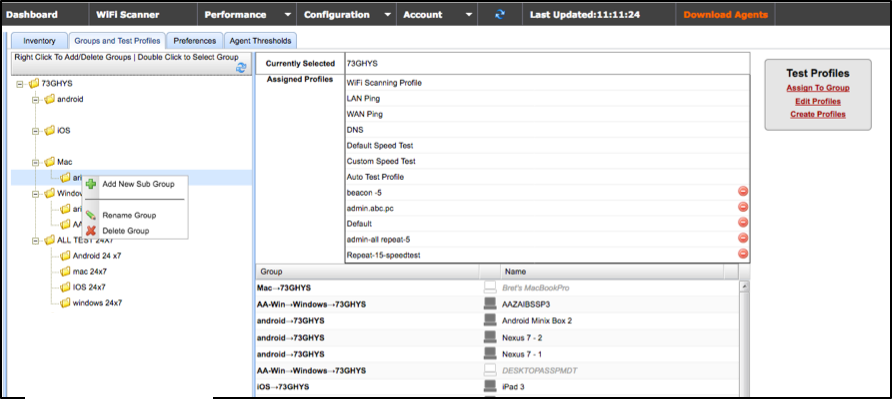Click the folder icon of Android 24 x7
Viewport: 892px width, 399px height.
pos(65,256)
